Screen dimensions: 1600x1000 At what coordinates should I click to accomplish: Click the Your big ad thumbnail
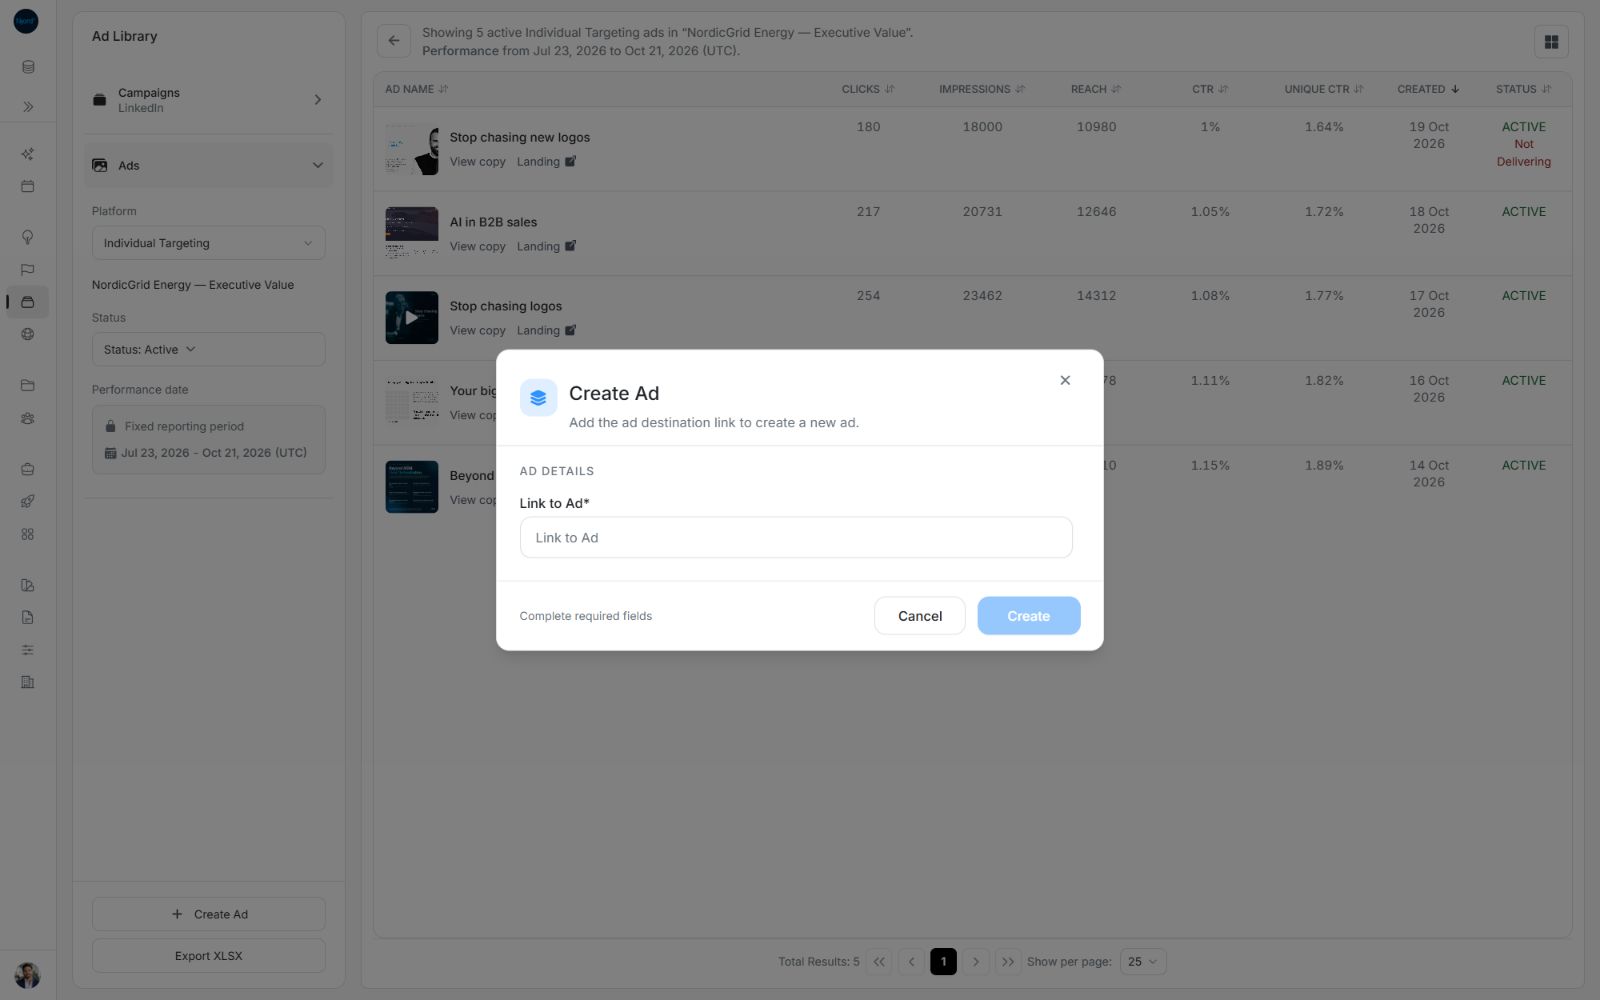[x=412, y=402]
